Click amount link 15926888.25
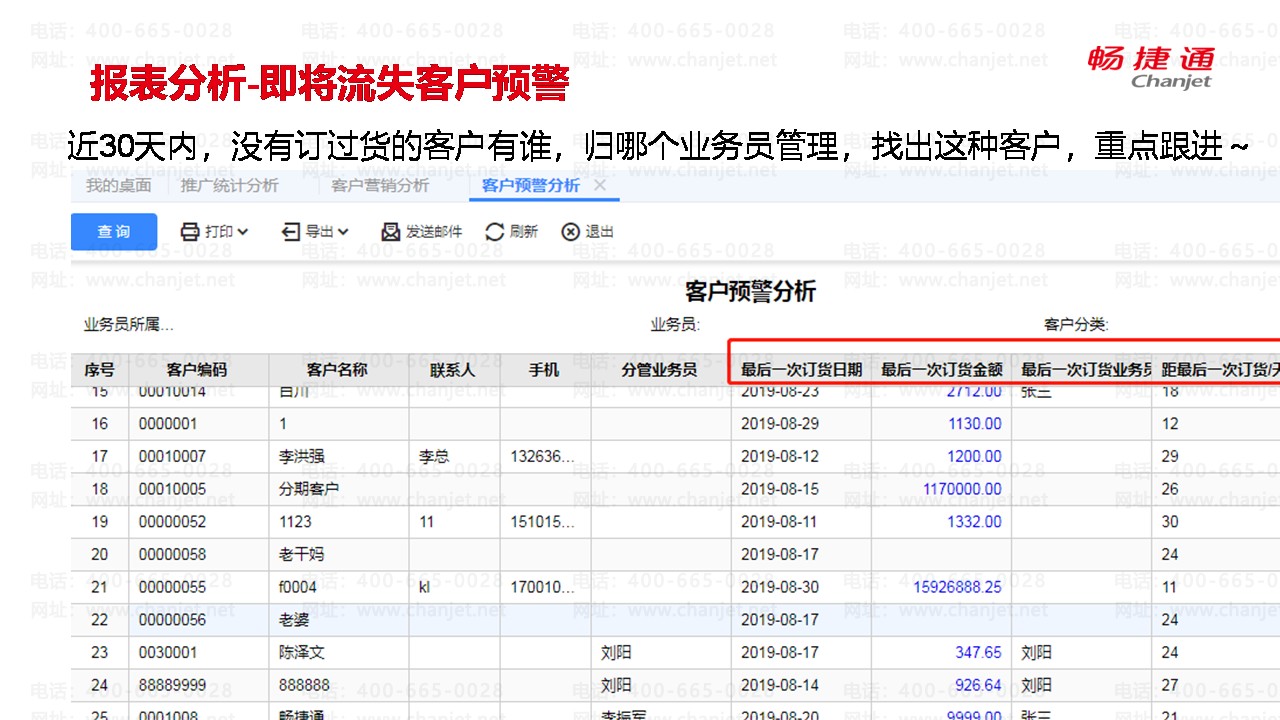The height and width of the screenshot is (720, 1280). 957,587
